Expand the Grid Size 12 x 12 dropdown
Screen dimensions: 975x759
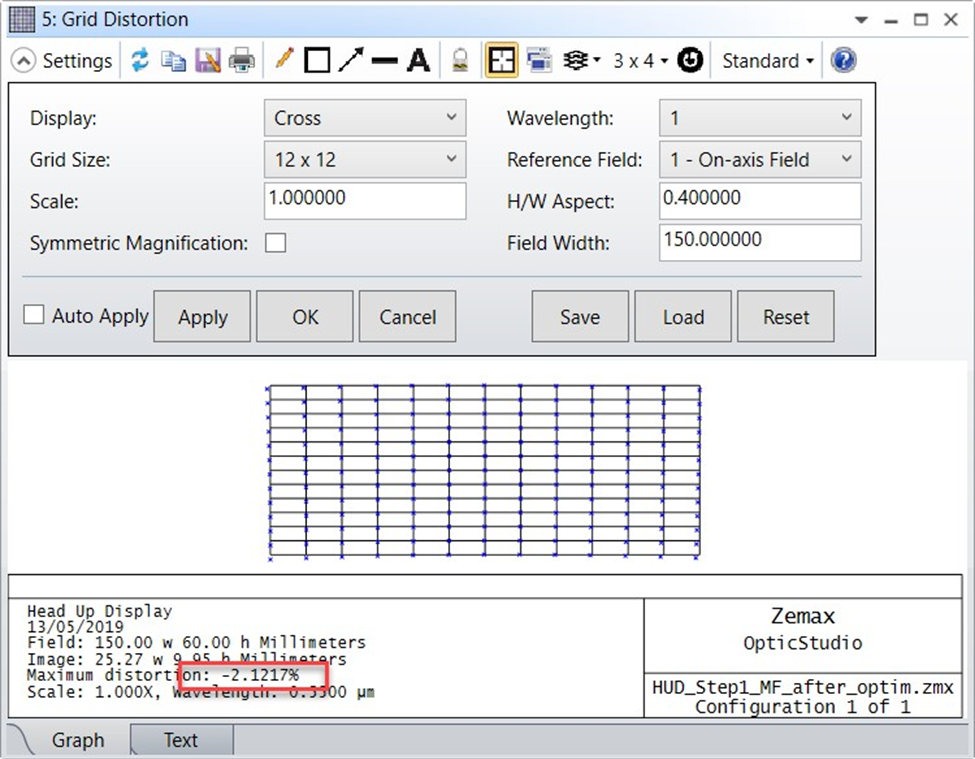[365, 159]
